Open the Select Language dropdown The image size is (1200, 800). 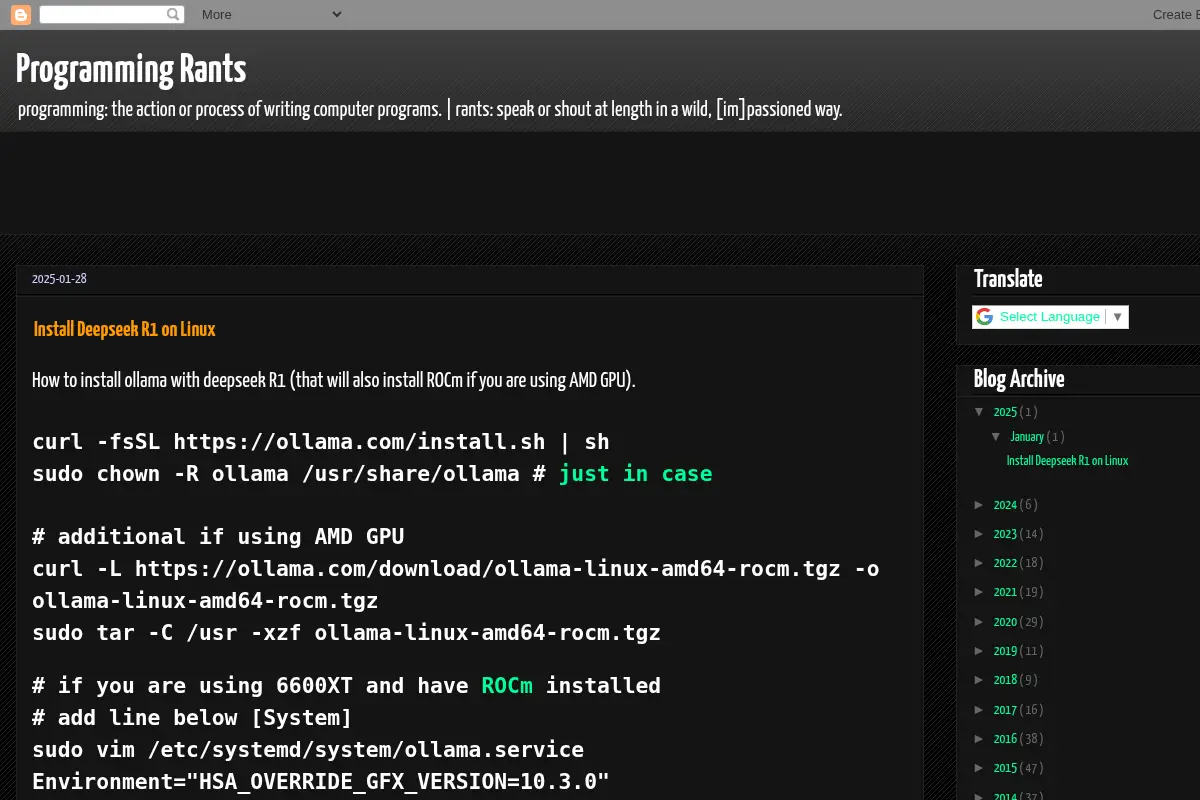pos(1051,317)
